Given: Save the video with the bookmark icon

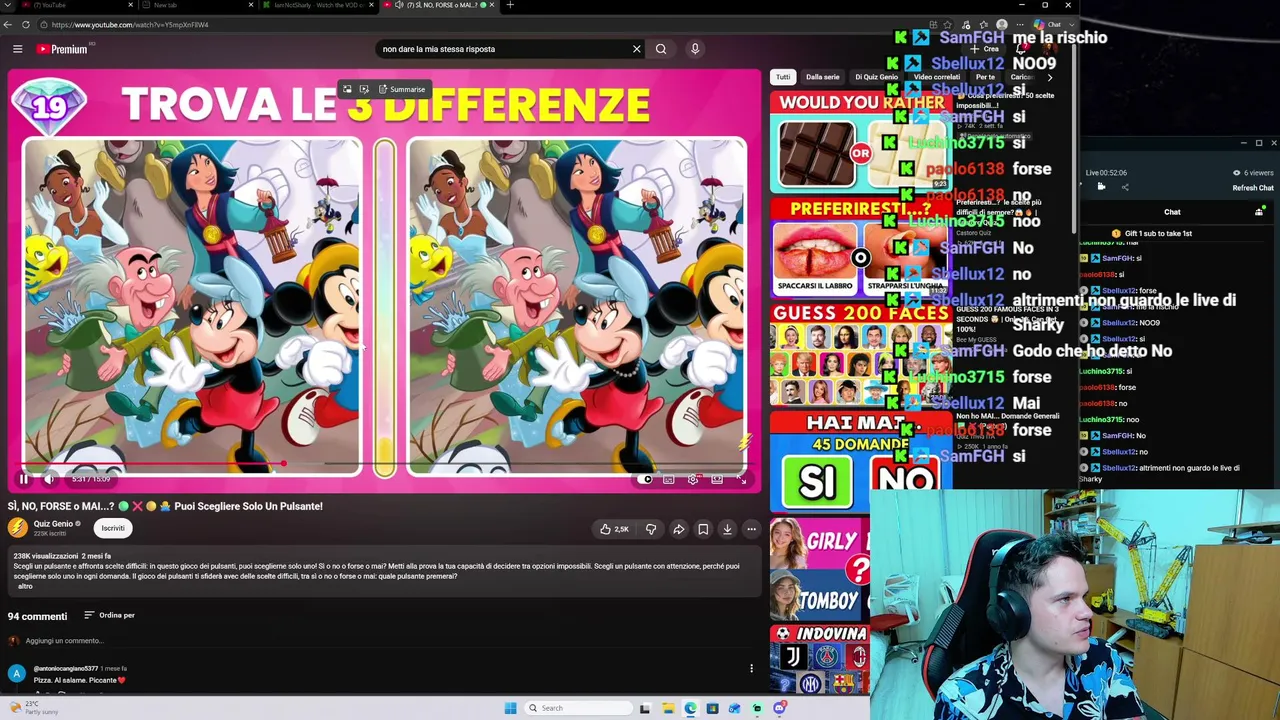Looking at the screenshot, I should 703,529.
